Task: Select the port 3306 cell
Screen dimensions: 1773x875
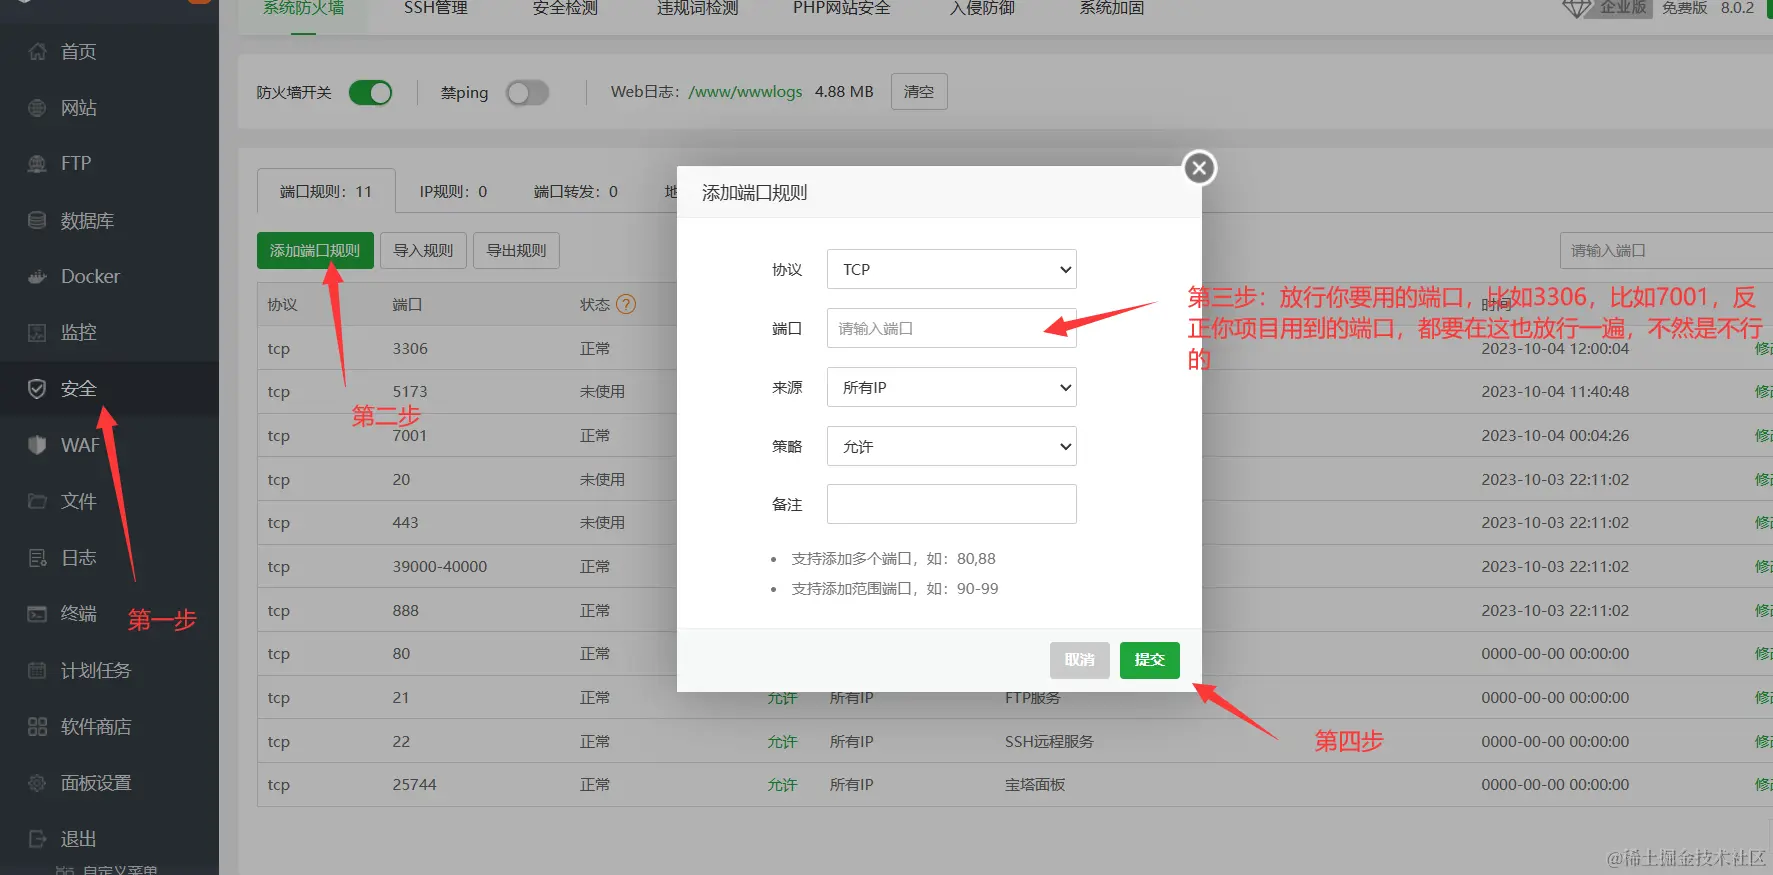Action: tap(410, 349)
